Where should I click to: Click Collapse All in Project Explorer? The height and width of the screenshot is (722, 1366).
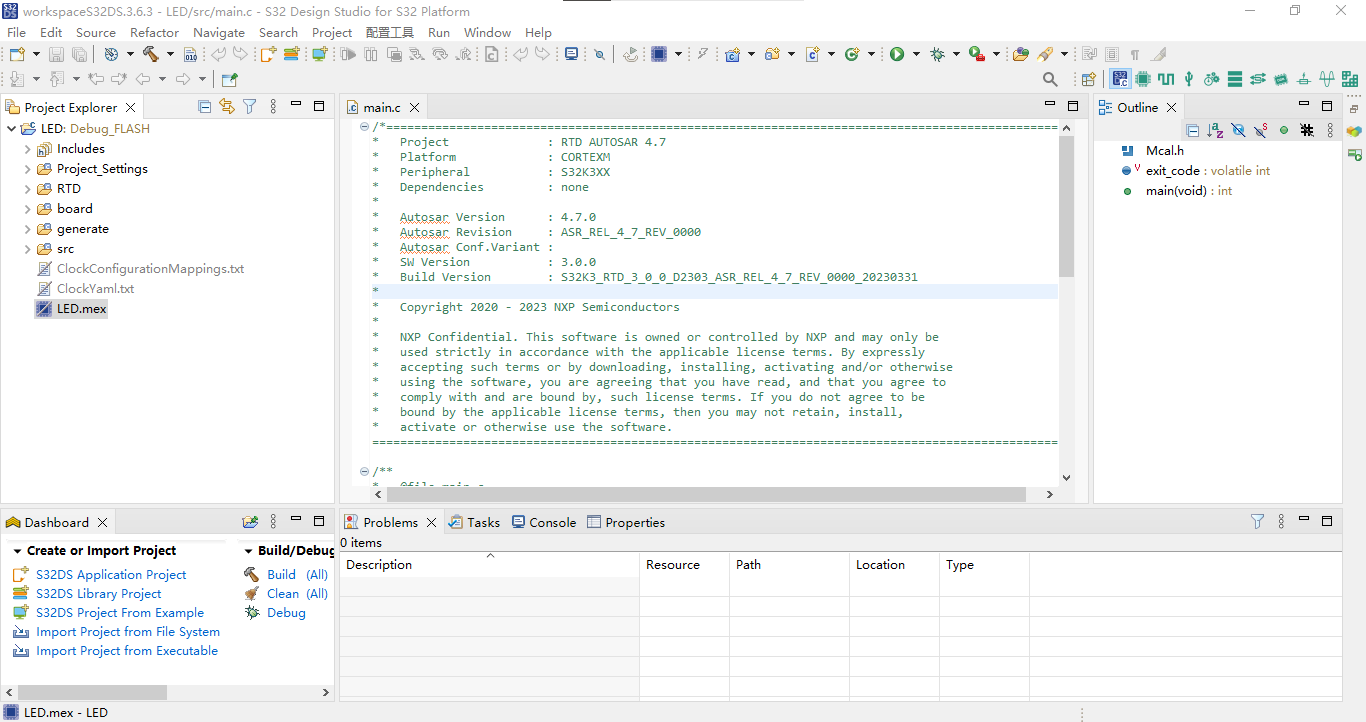click(205, 106)
